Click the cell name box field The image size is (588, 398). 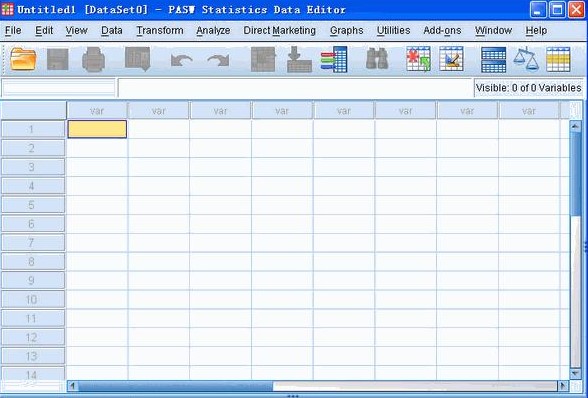[58, 88]
